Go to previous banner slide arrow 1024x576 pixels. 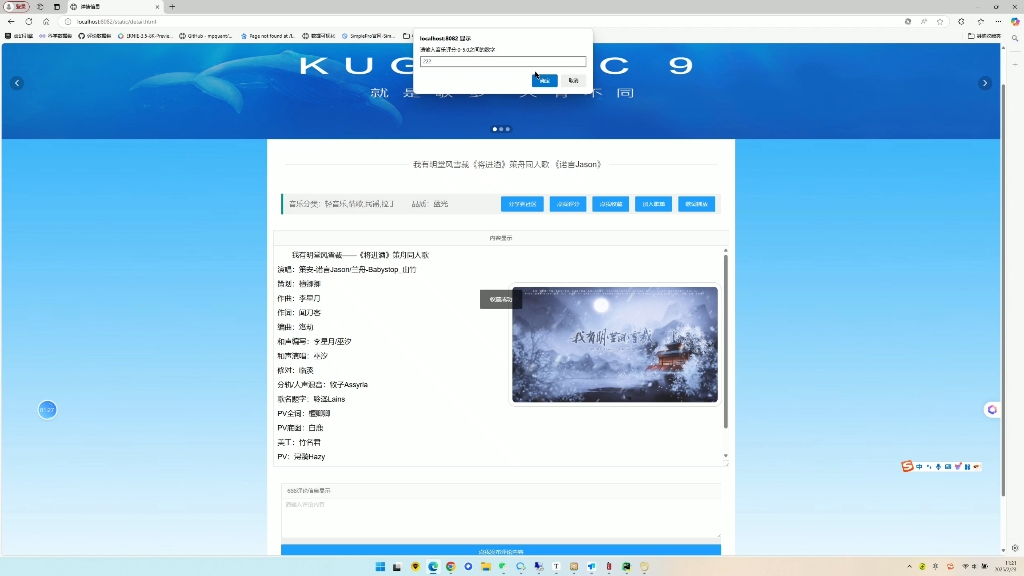pos(17,83)
